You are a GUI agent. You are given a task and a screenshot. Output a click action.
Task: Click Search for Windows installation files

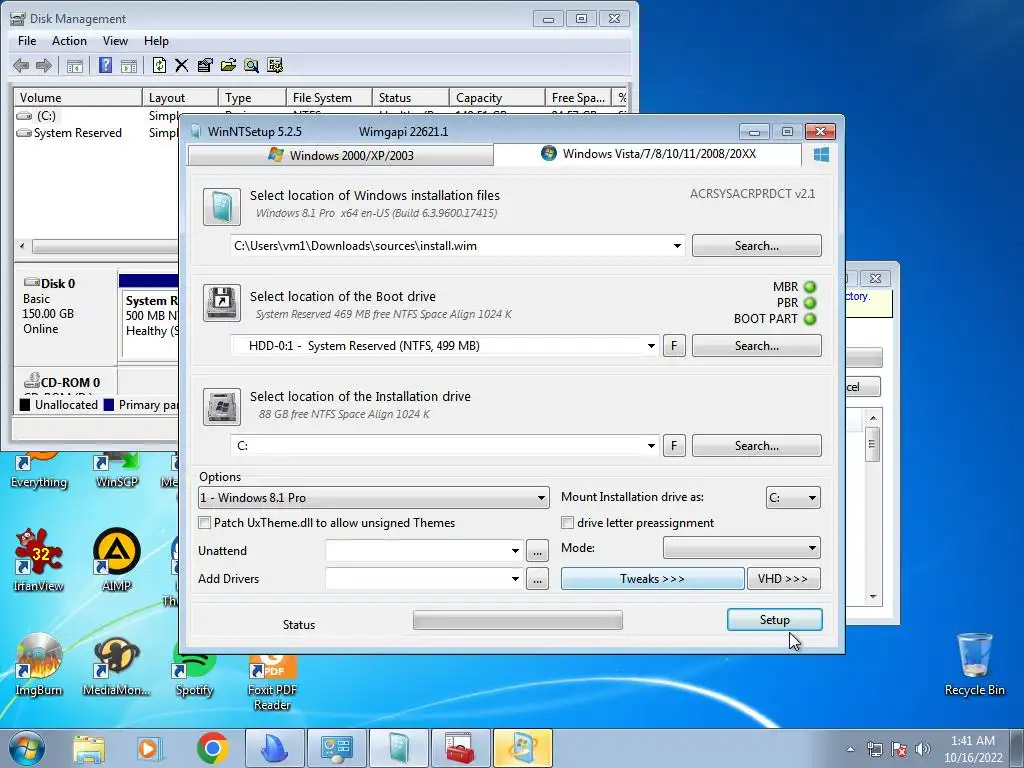(x=757, y=246)
